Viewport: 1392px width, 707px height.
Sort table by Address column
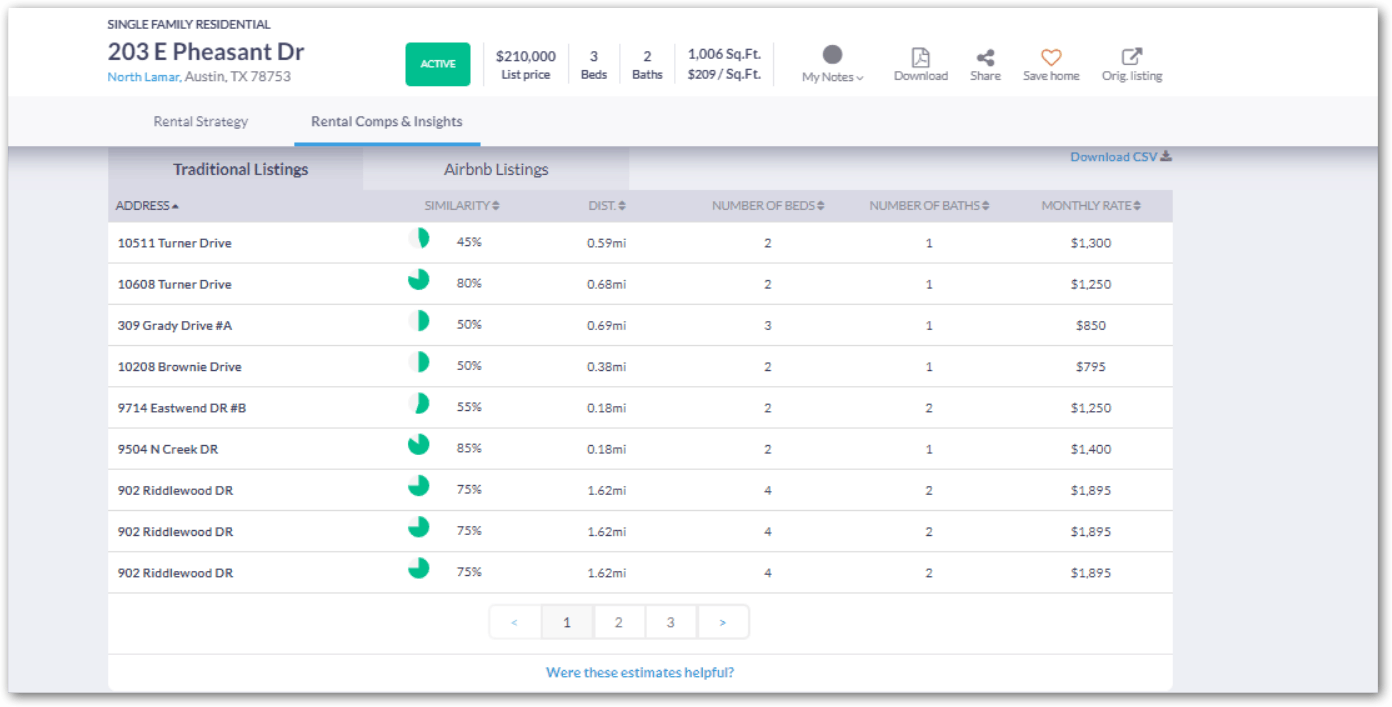[147, 206]
